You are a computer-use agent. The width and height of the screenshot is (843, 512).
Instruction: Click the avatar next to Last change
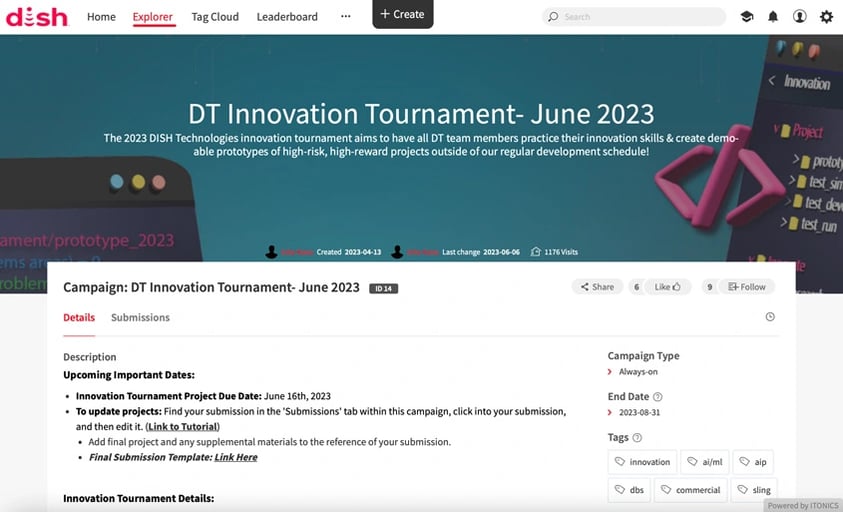click(397, 252)
